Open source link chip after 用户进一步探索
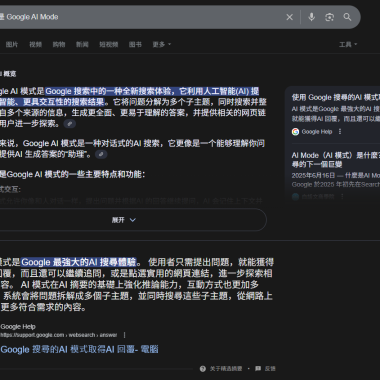 pyautogui.click(x=70, y=124)
